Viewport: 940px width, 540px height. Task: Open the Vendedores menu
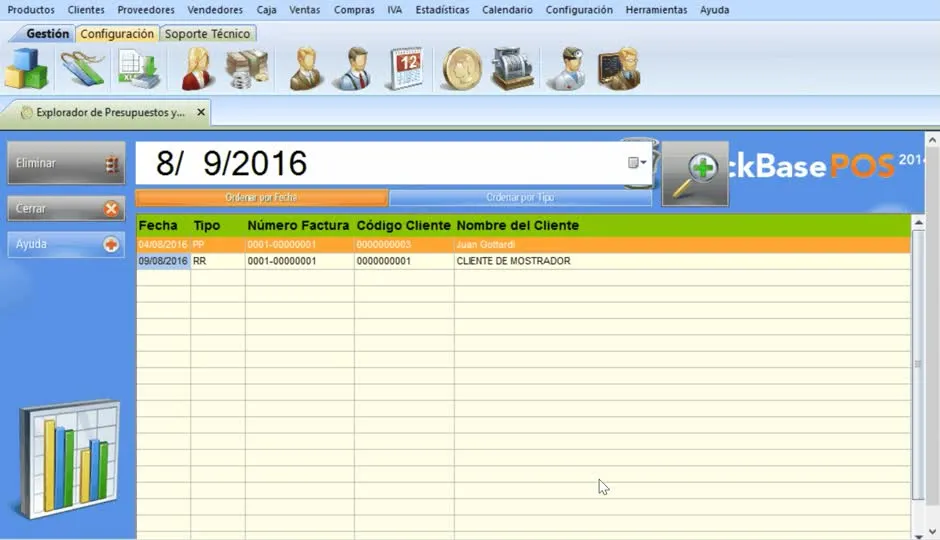215,10
